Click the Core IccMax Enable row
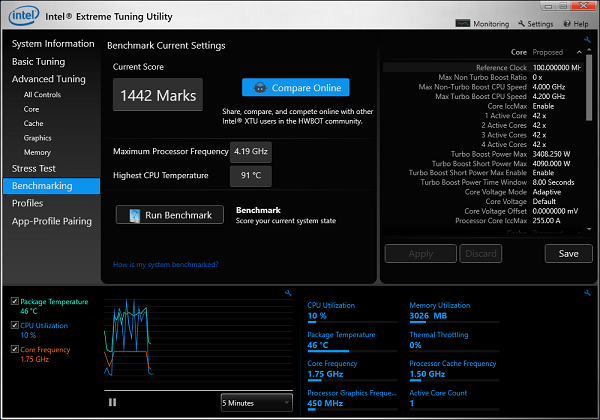 pos(483,106)
